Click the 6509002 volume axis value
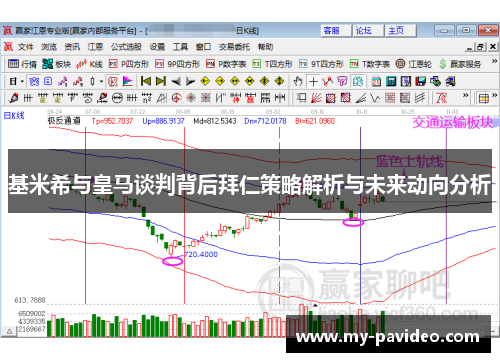This screenshot has width=500, height=362. click(32, 314)
